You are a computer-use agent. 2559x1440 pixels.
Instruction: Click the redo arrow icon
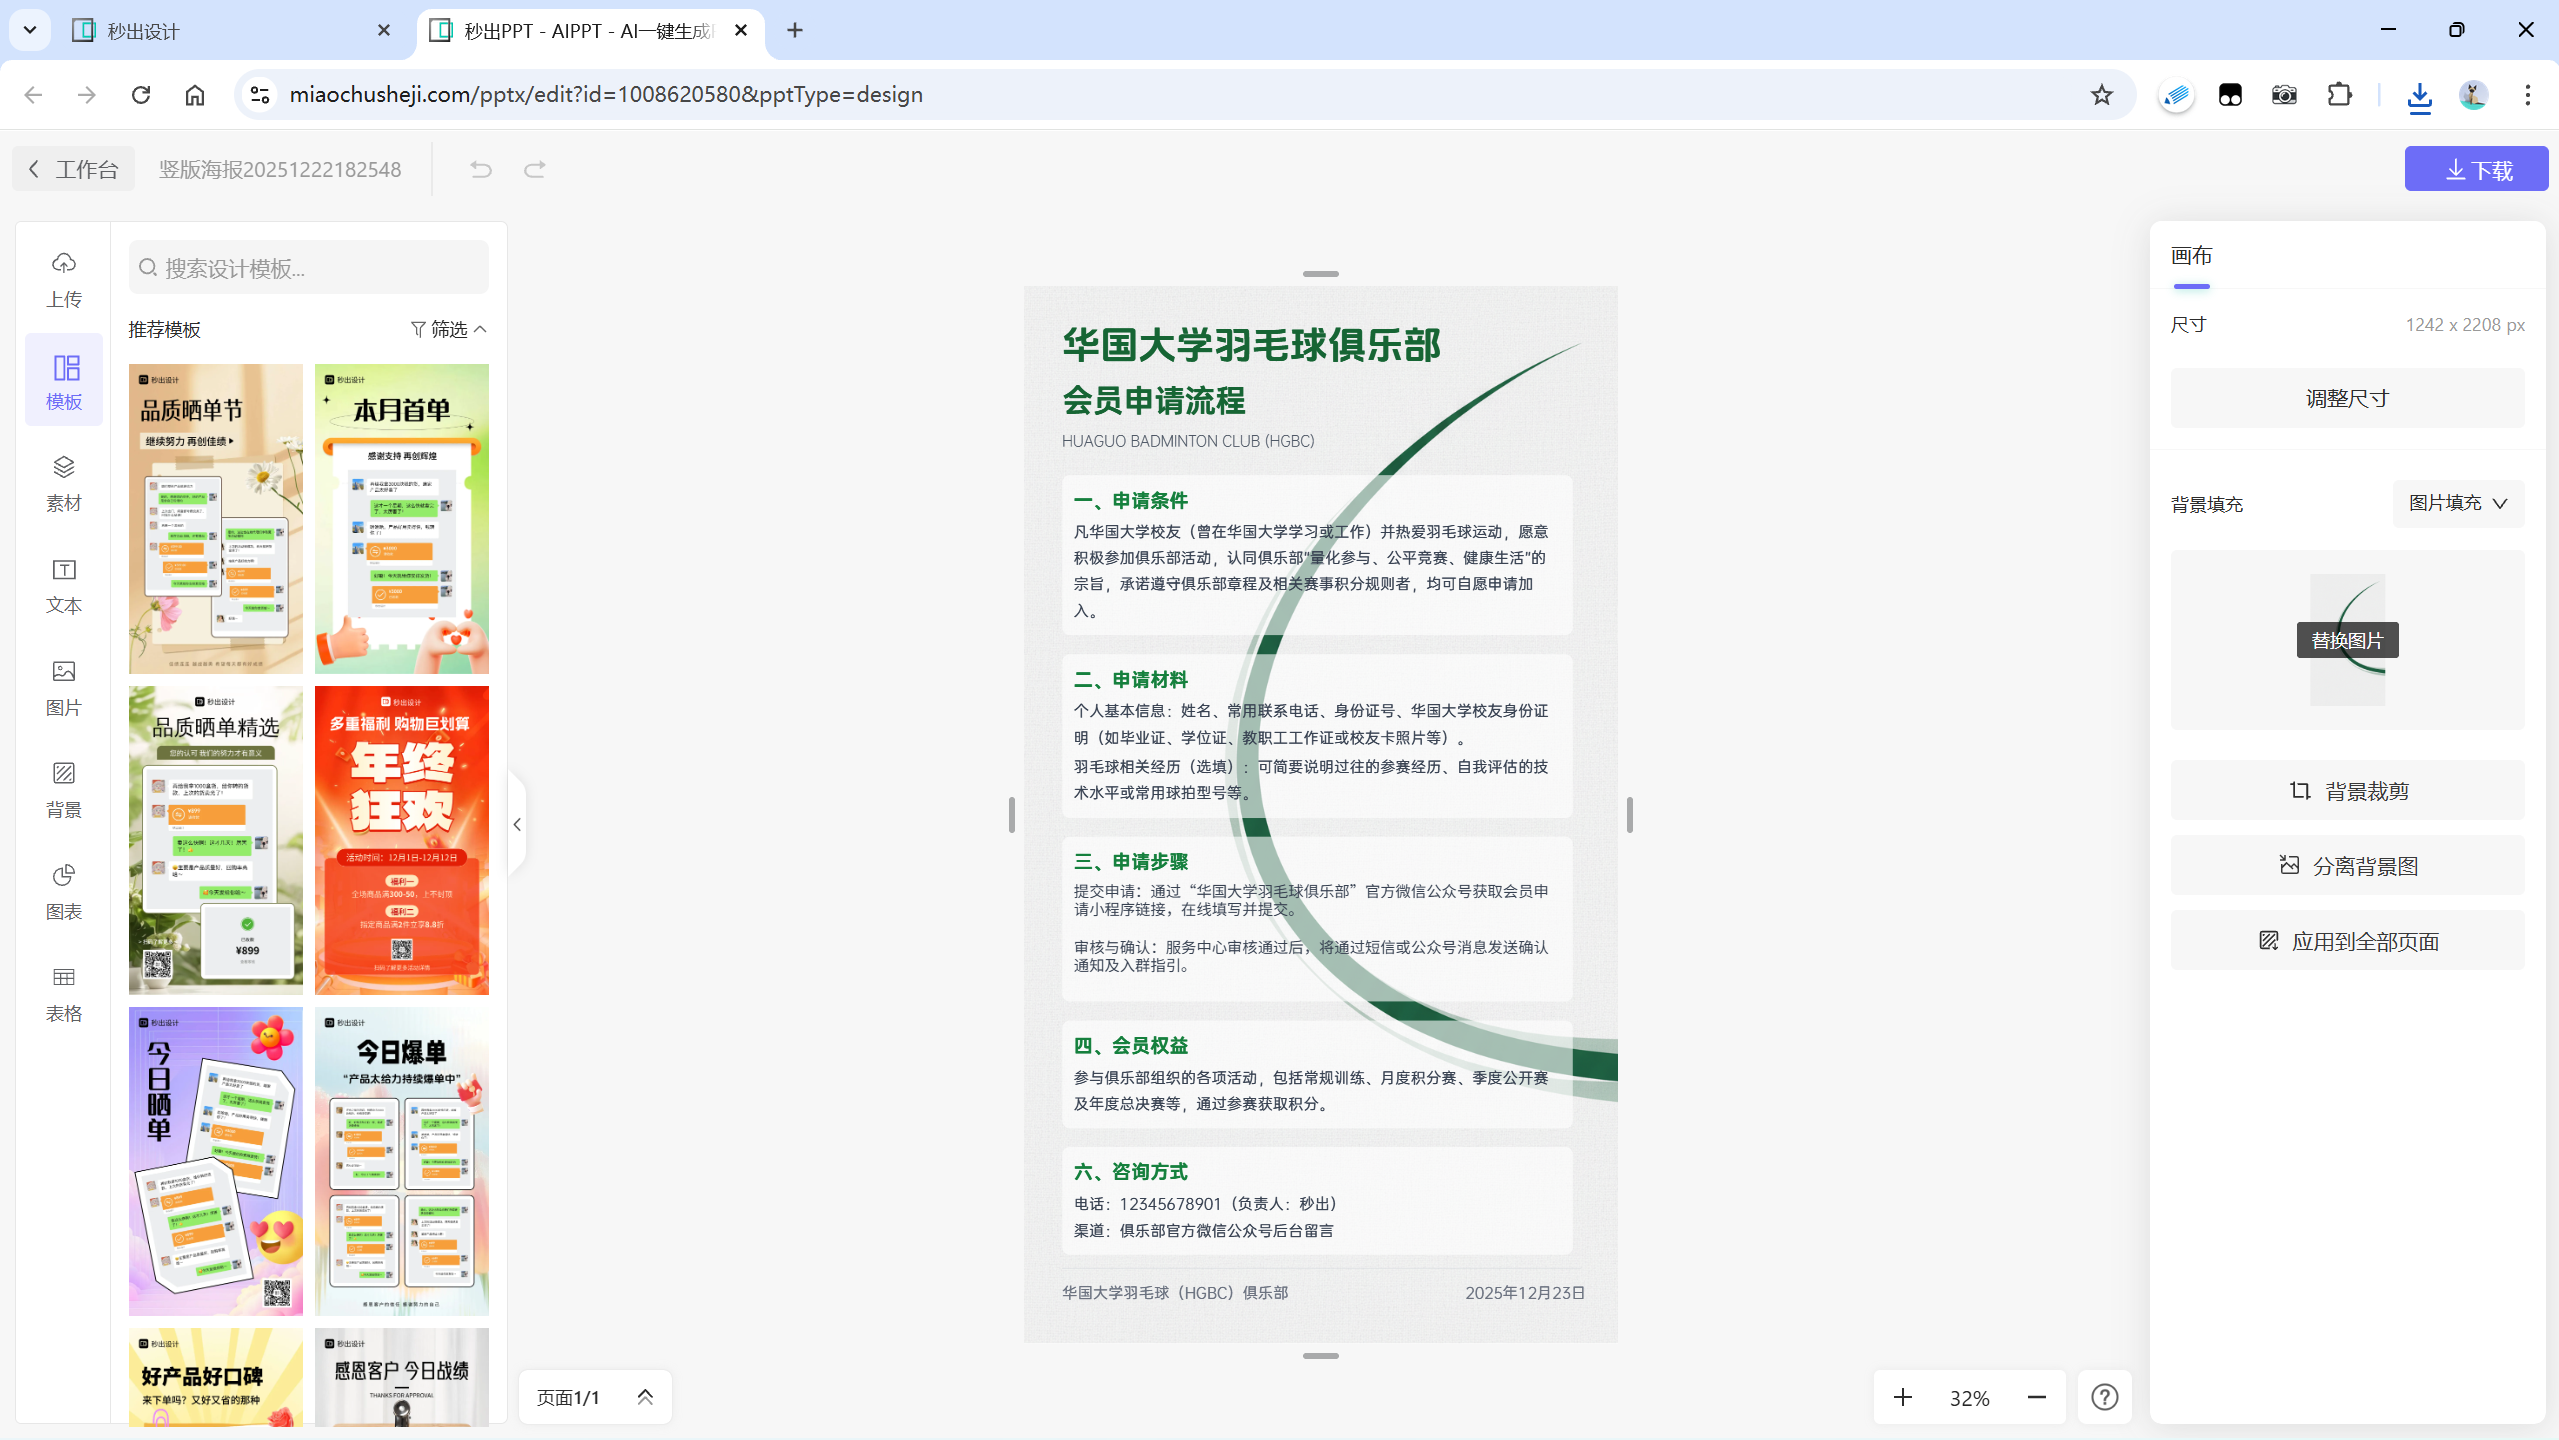535,169
